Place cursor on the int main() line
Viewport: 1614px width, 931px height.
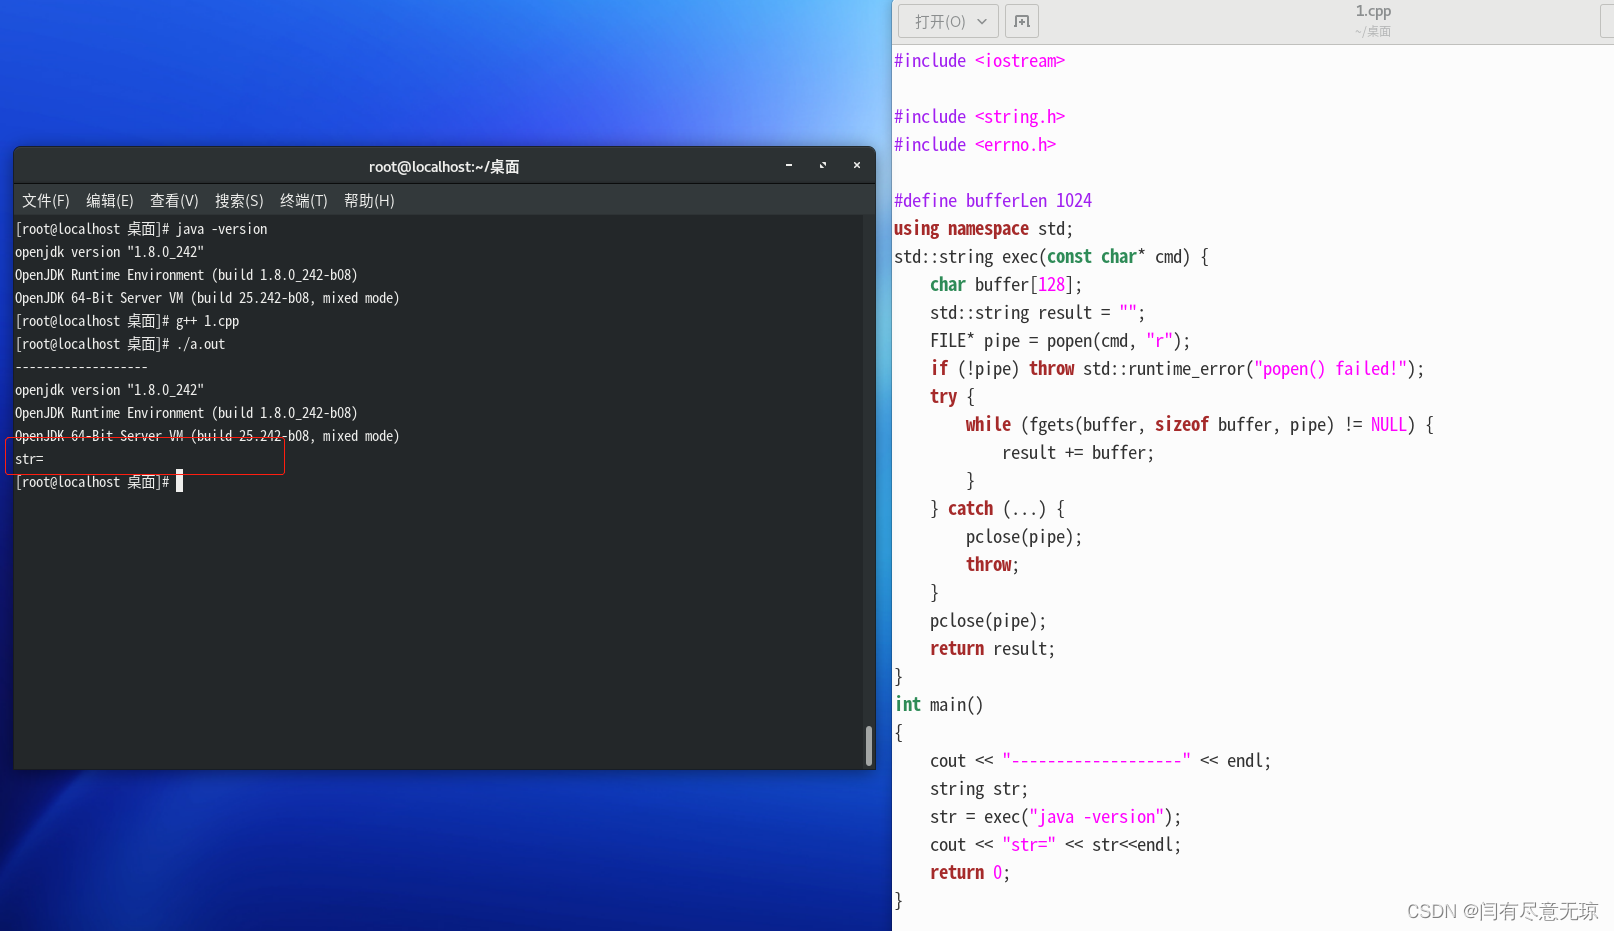(938, 704)
